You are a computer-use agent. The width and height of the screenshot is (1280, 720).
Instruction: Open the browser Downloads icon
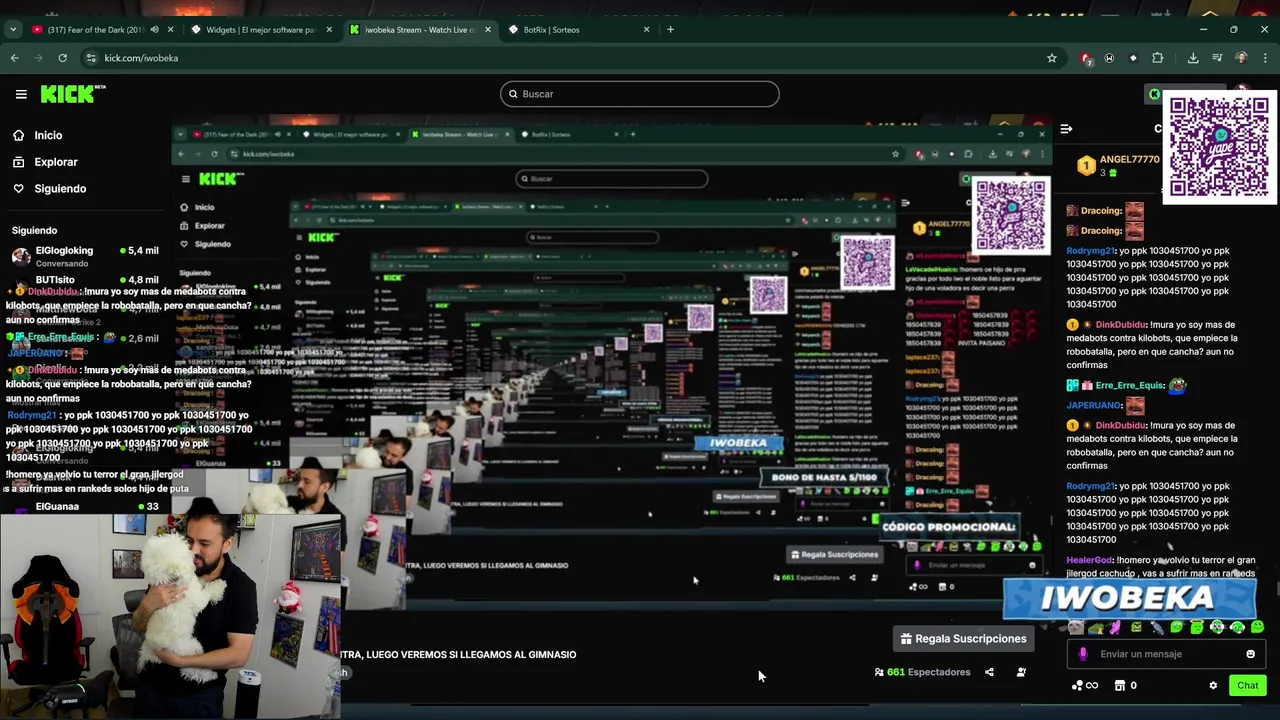pos(1193,58)
